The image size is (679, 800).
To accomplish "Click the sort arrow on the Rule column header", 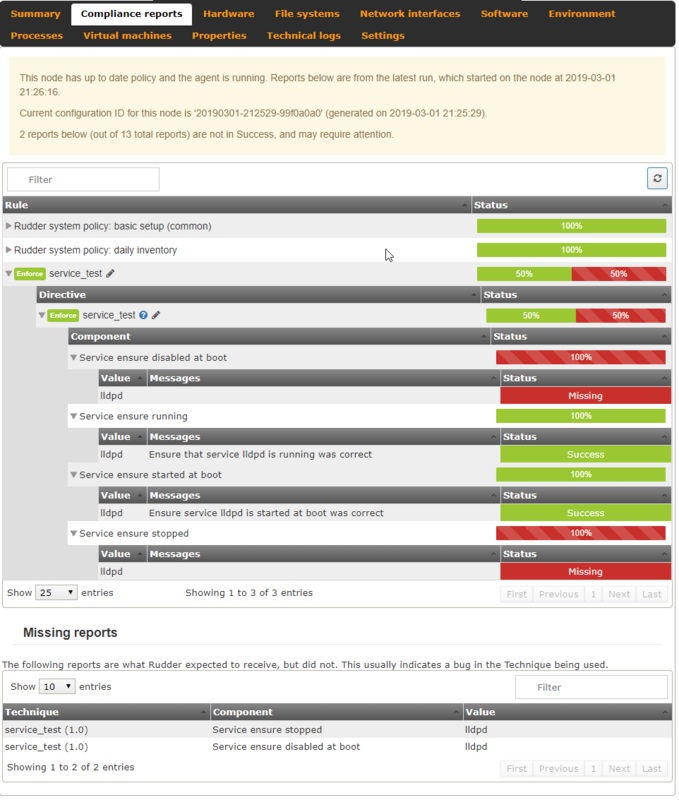I will pos(466,206).
